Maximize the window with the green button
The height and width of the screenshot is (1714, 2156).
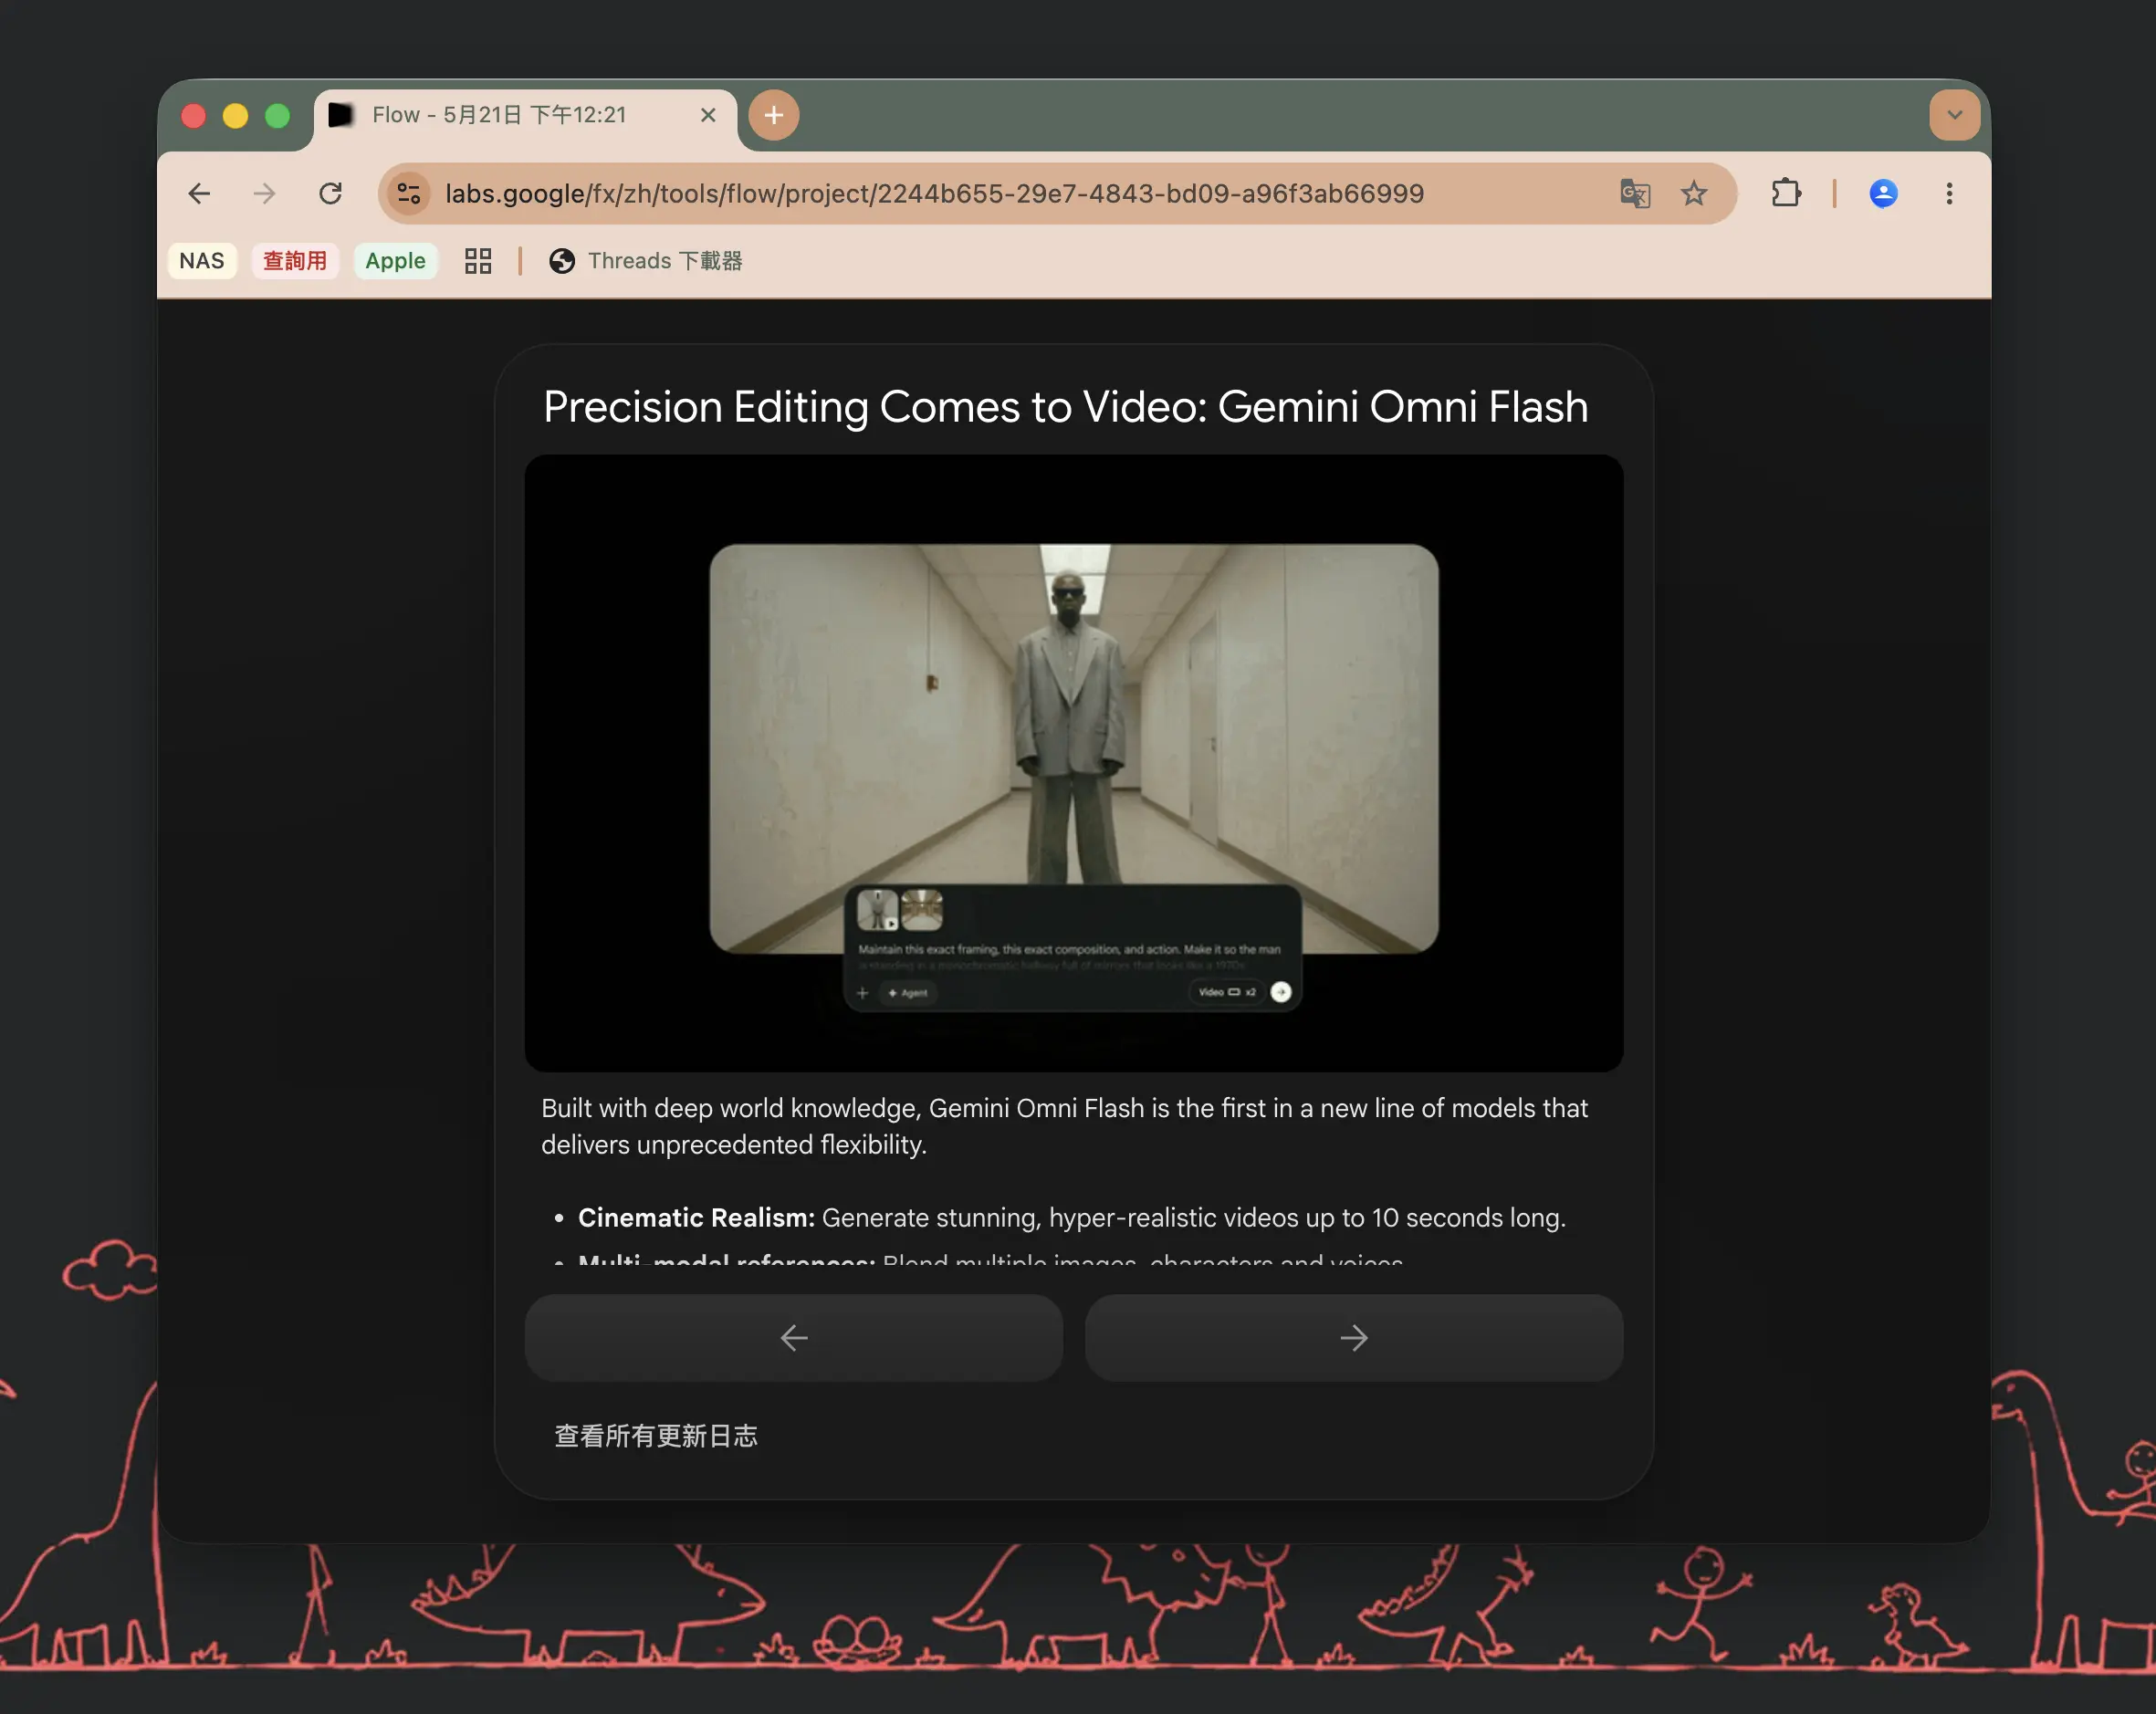tap(278, 116)
